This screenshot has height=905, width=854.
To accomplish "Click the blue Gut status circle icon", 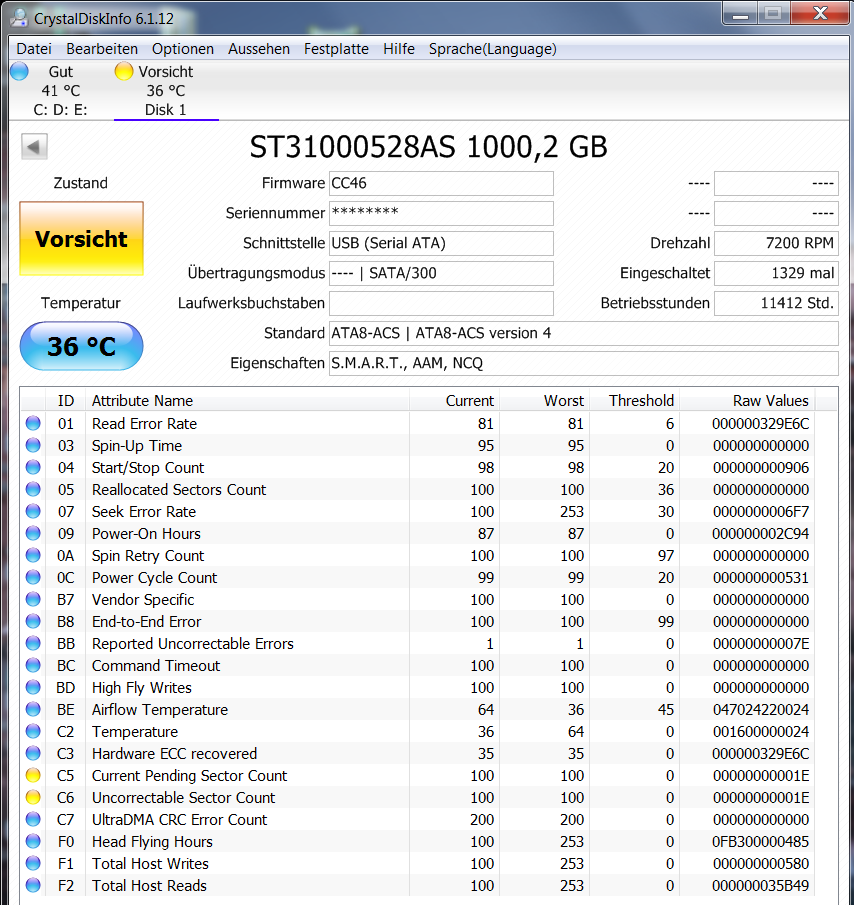I will point(20,71).
